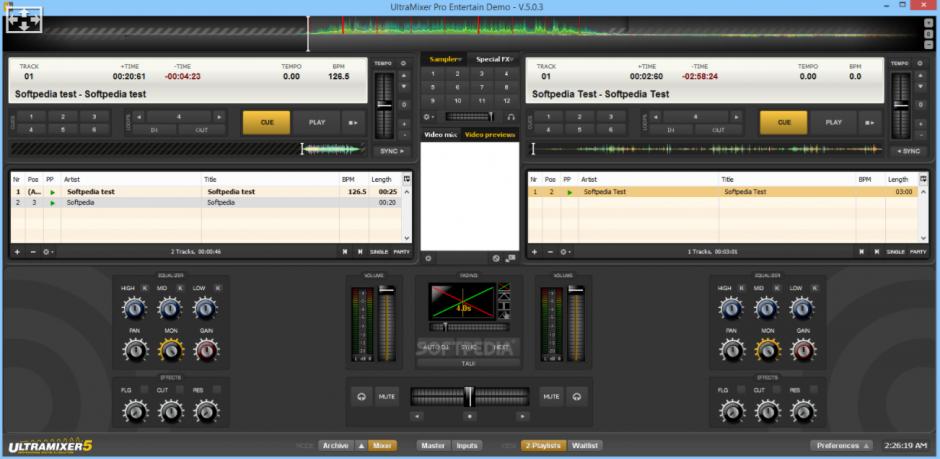The image size is (940, 459).
Task: Move crossfader fully left with arrow button
Action: tap(417, 416)
